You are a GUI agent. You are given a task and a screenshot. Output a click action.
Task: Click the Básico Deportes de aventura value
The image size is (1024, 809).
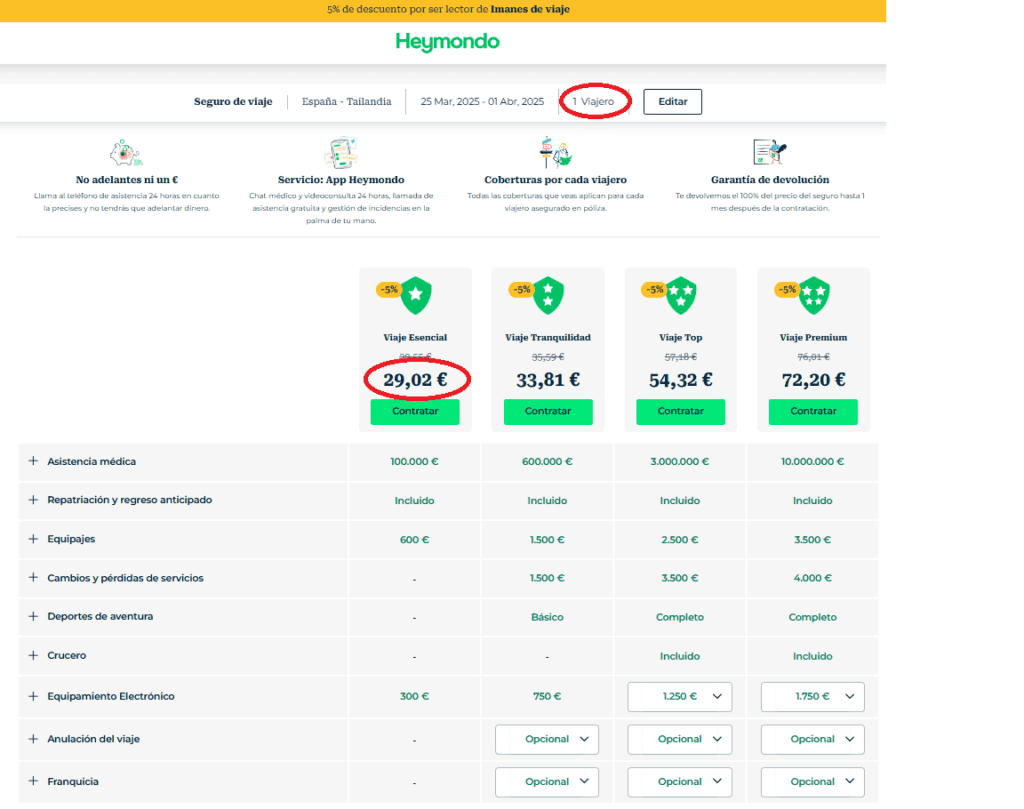click(x=547, y=617)
